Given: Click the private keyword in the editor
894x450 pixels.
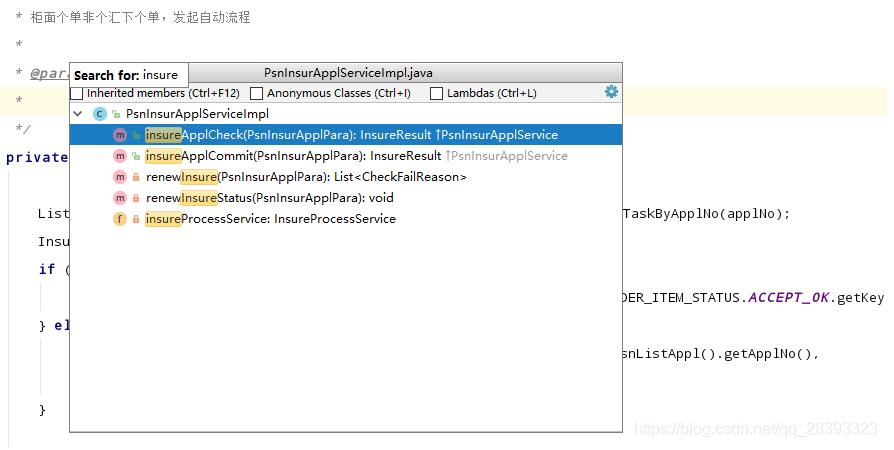Looking at the screenshot, I should coord(36,157).
